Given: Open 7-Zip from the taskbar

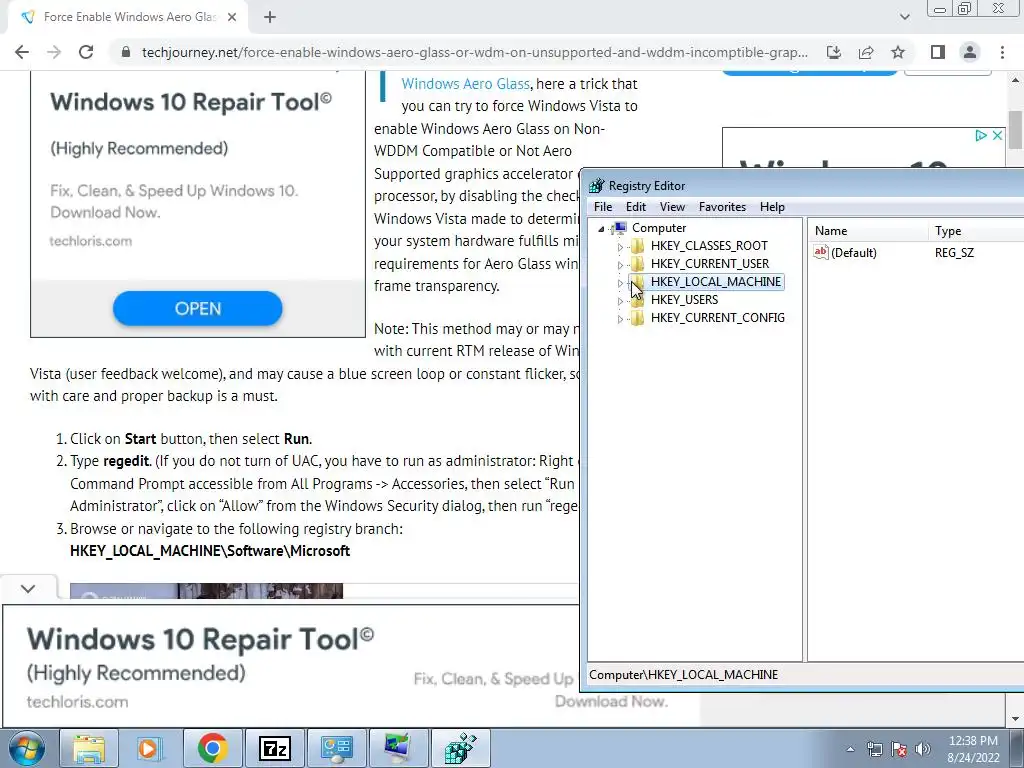Looking at the screenshot, I should (x=274, y=748).
